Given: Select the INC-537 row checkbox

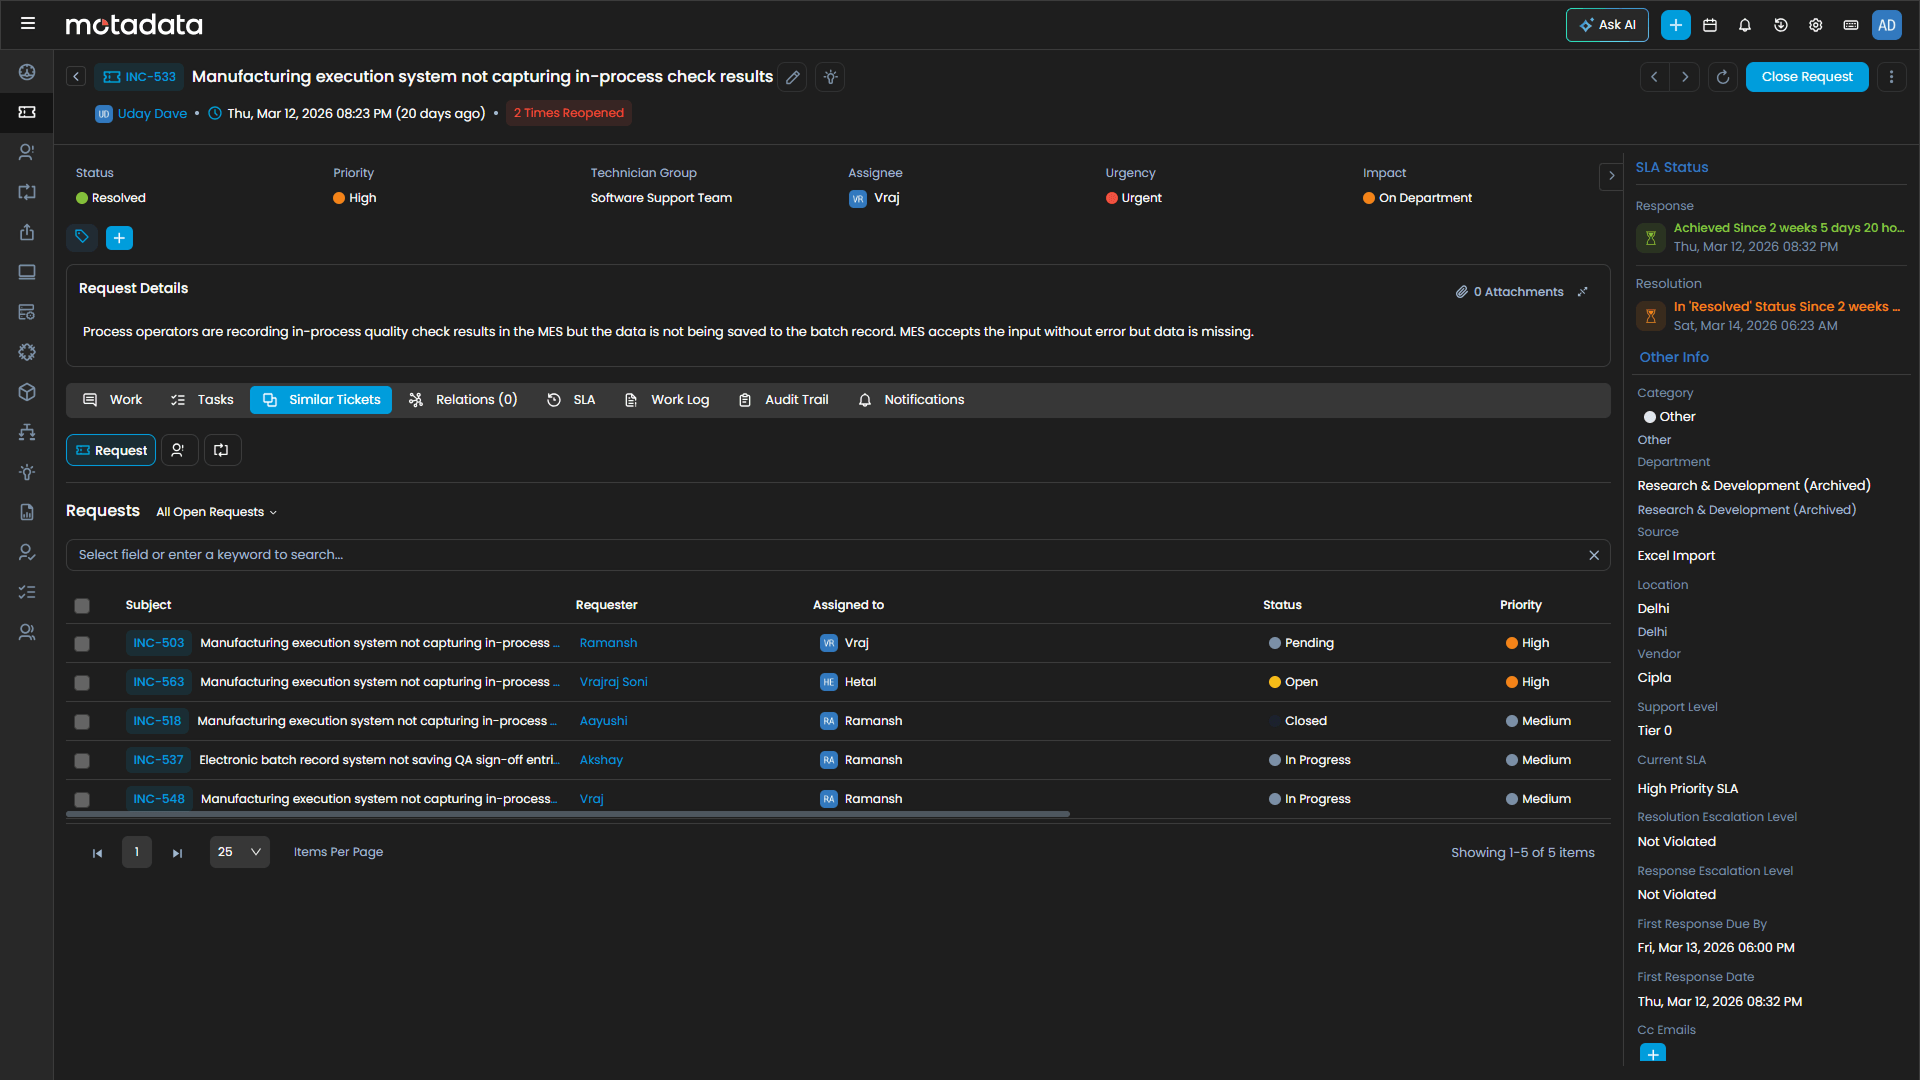Looking at the screenshot, I should [82, 761].
